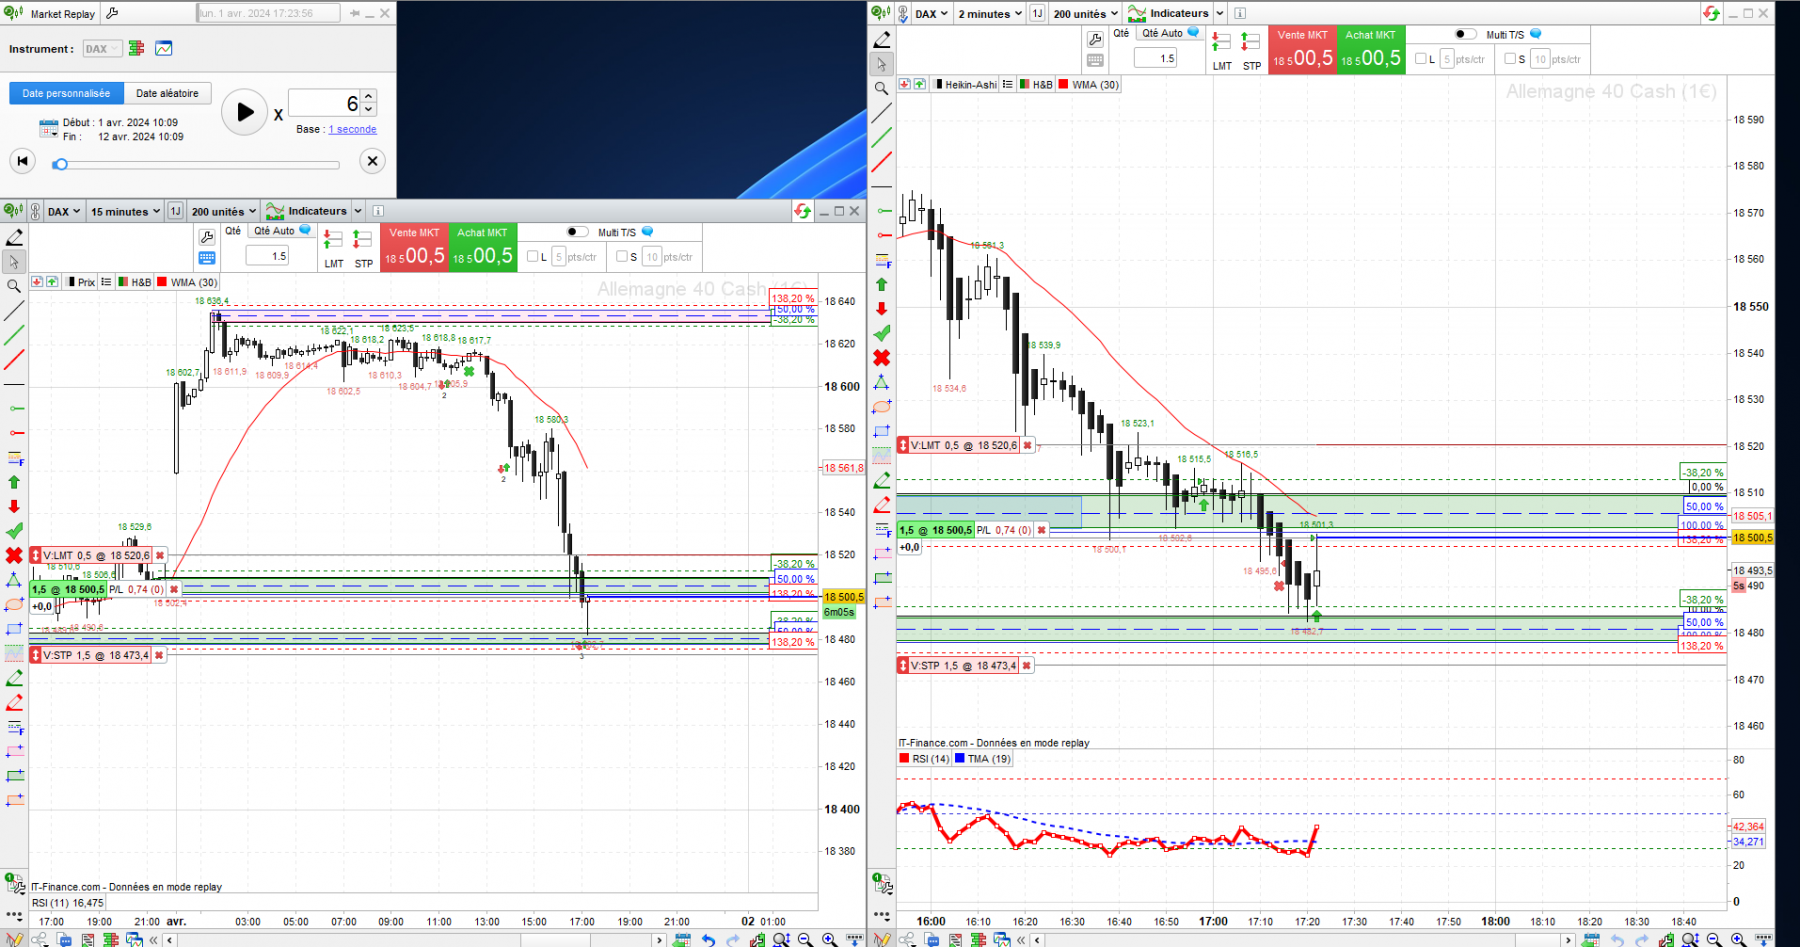Switch to the Date aléatoire tab
The image size is (1800, 947).
(x=167, y=93)
